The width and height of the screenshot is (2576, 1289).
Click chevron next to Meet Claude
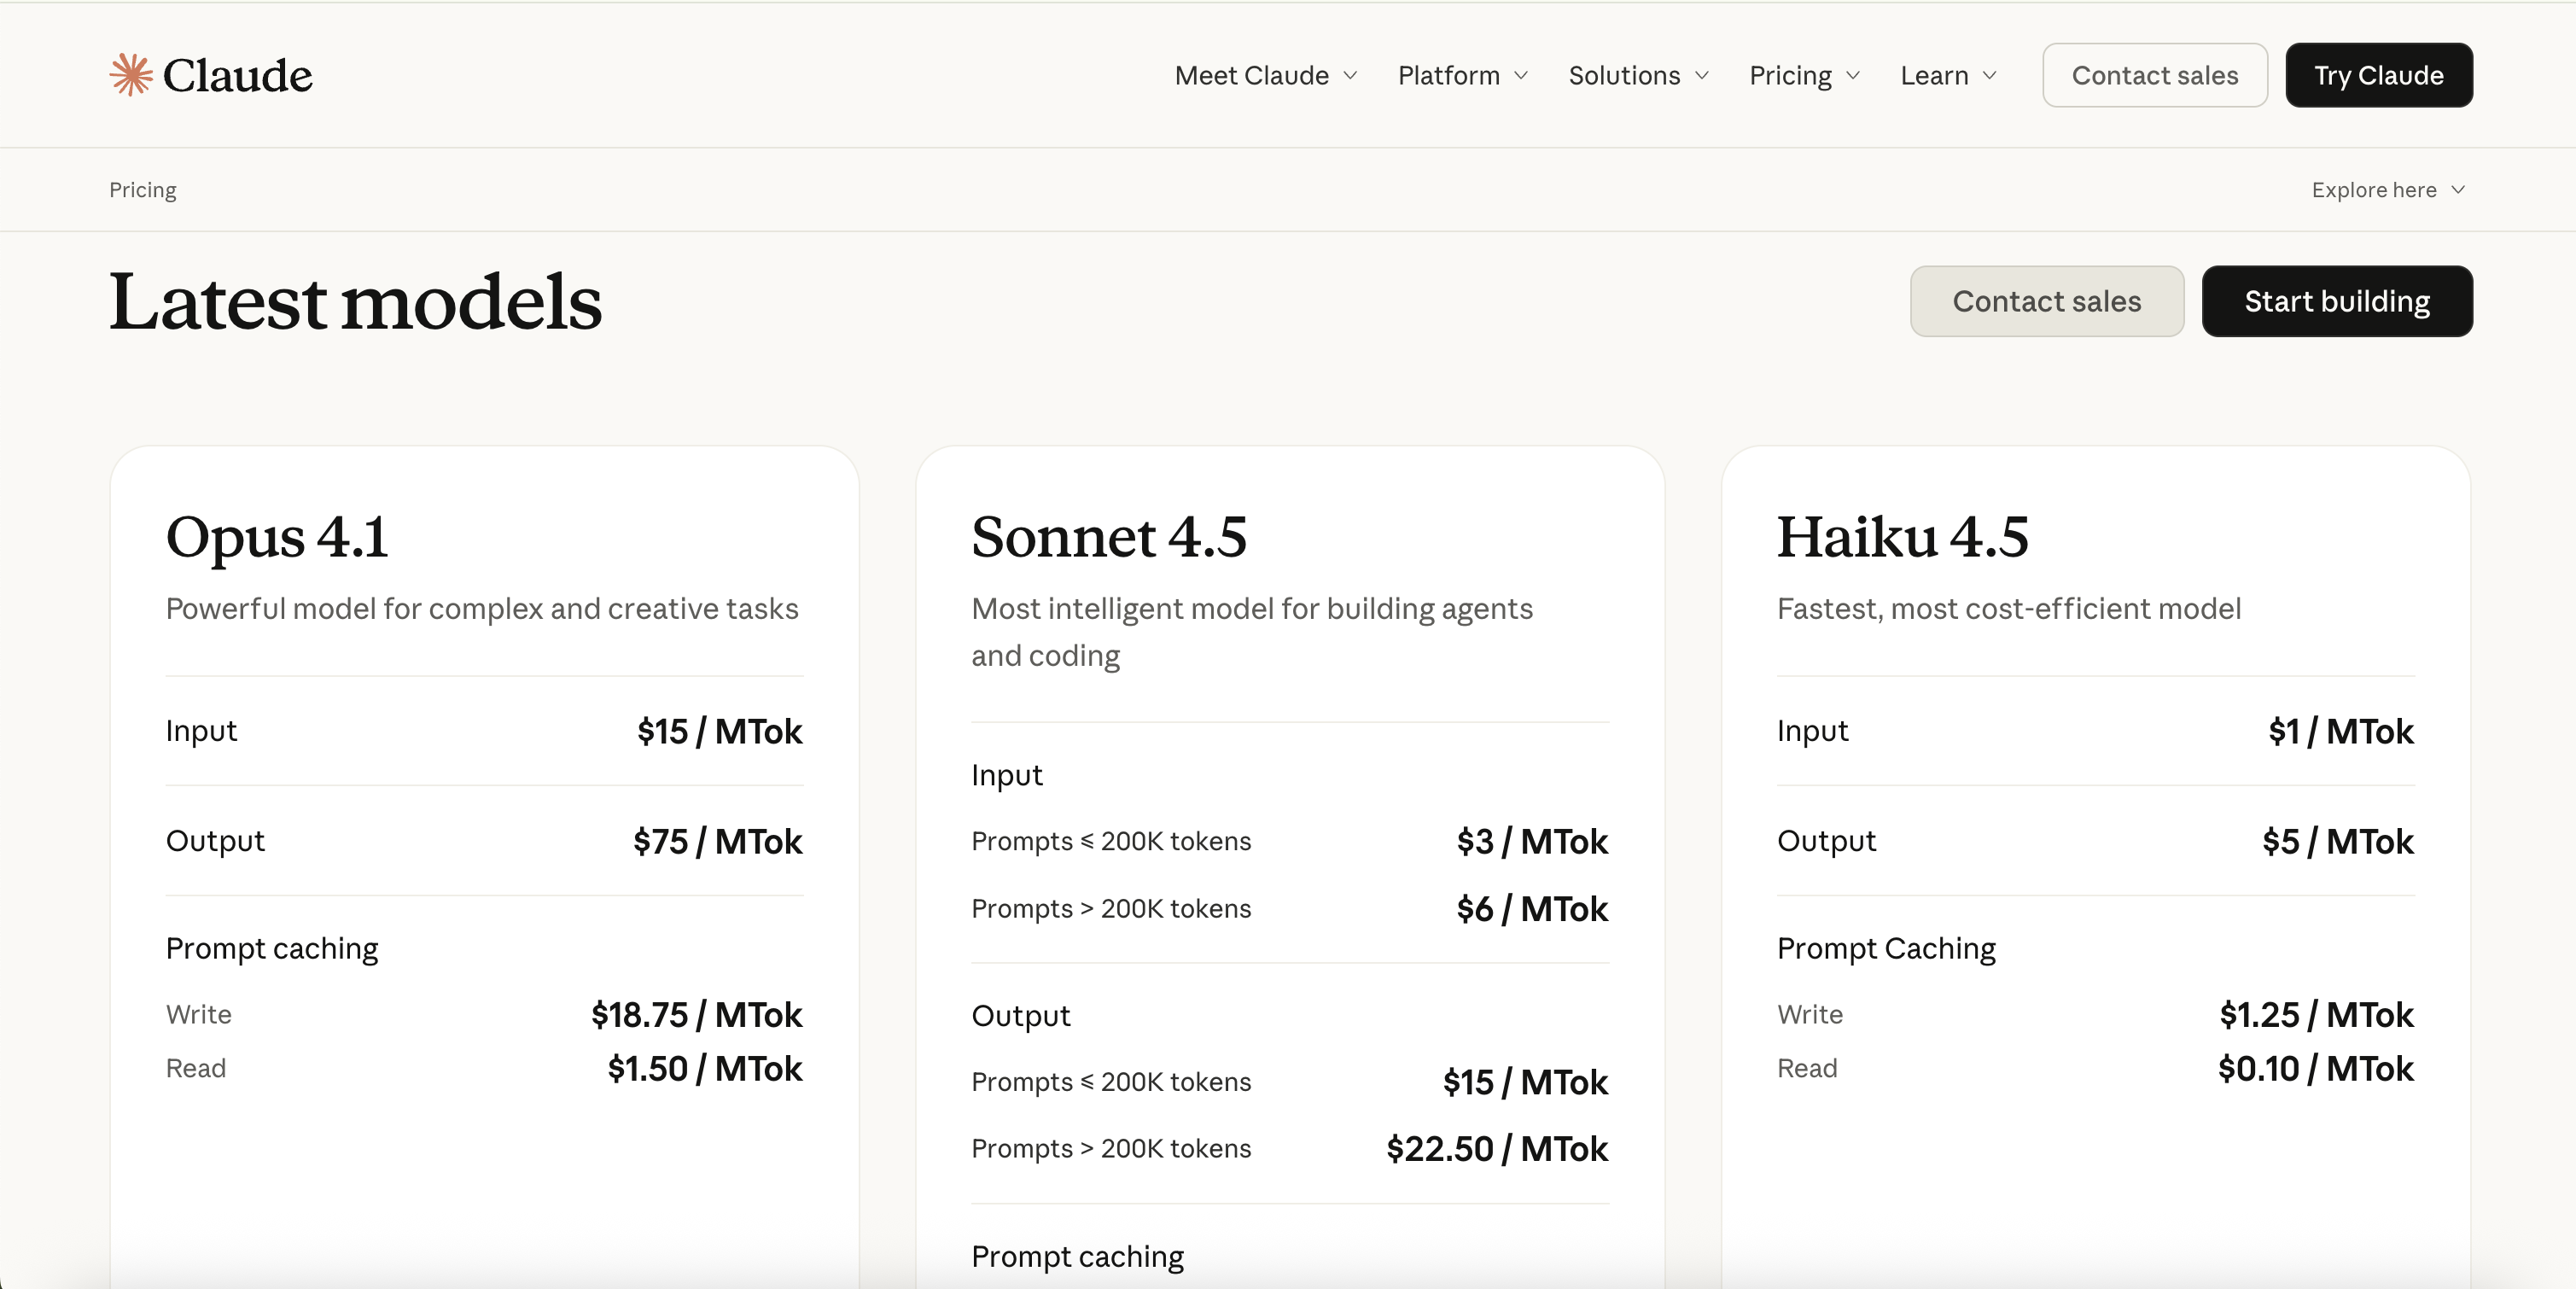click(x=1350, y=76)
